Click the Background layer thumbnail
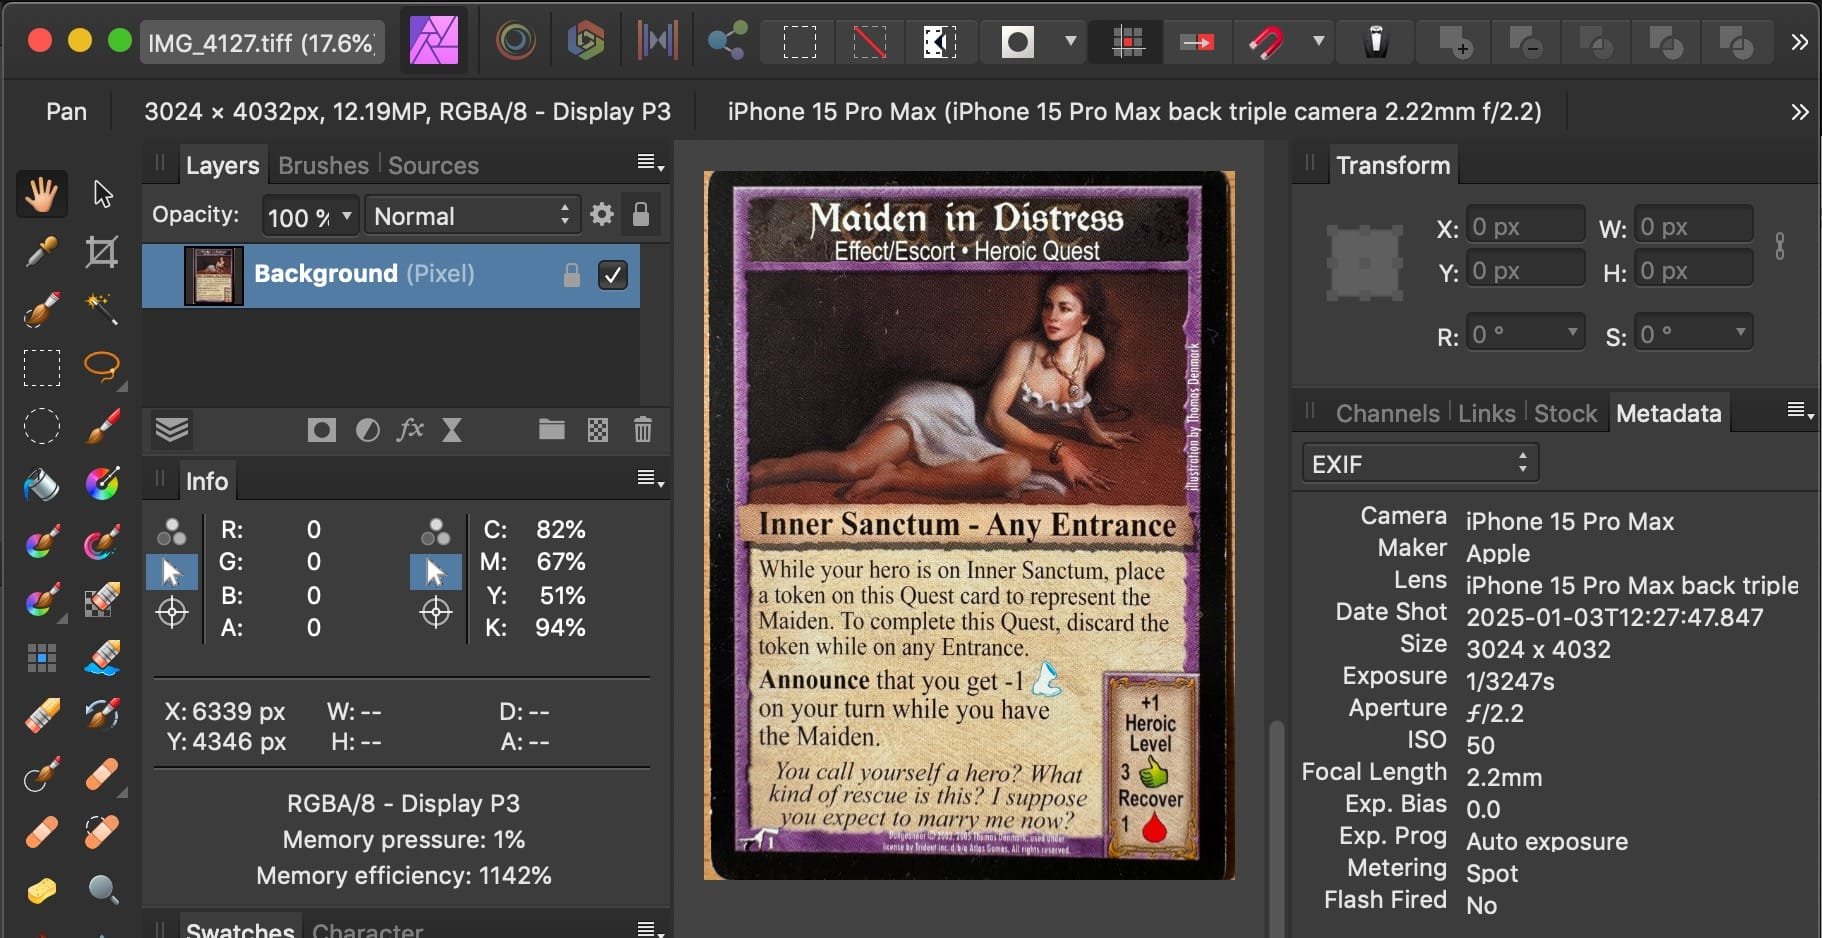This screenshot has height=938, width=1822. [x=213, y=274]
